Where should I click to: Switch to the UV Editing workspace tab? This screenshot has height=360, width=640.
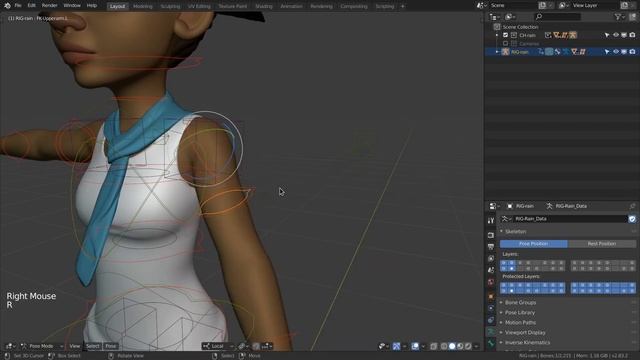[199, 6]
